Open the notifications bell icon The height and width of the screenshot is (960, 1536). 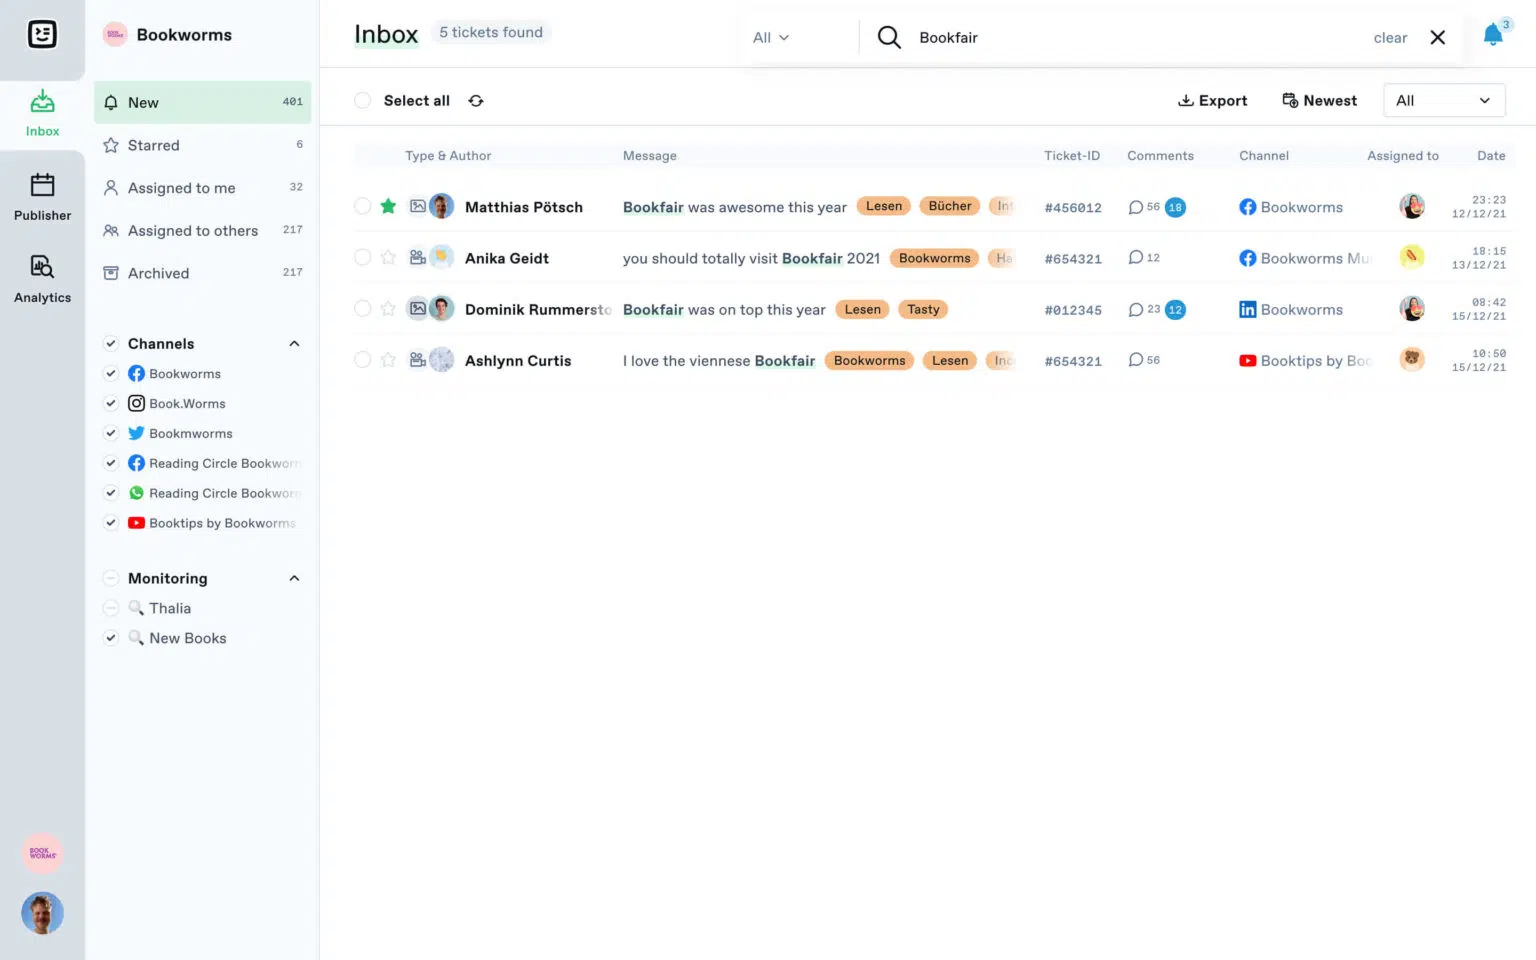pos(1492,36)
